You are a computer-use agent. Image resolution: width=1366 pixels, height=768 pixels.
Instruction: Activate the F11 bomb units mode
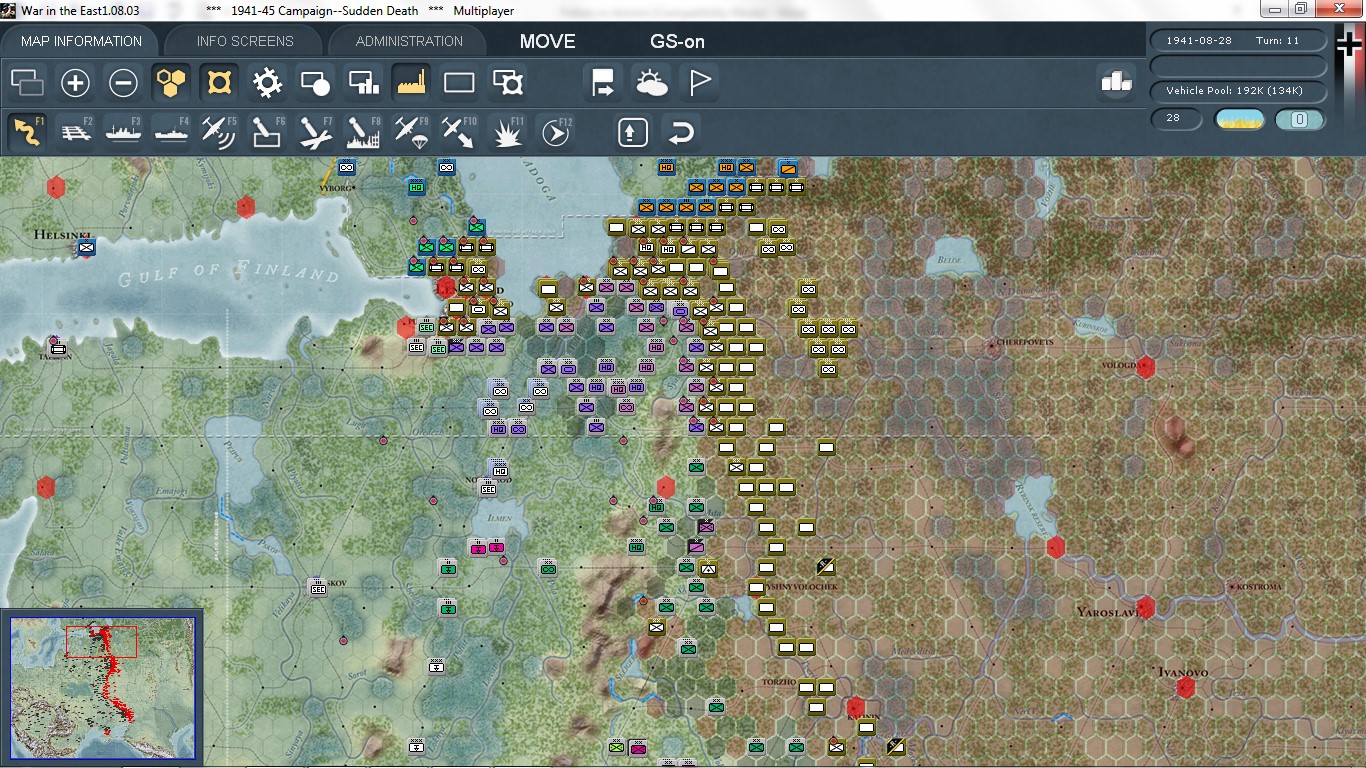507,131
